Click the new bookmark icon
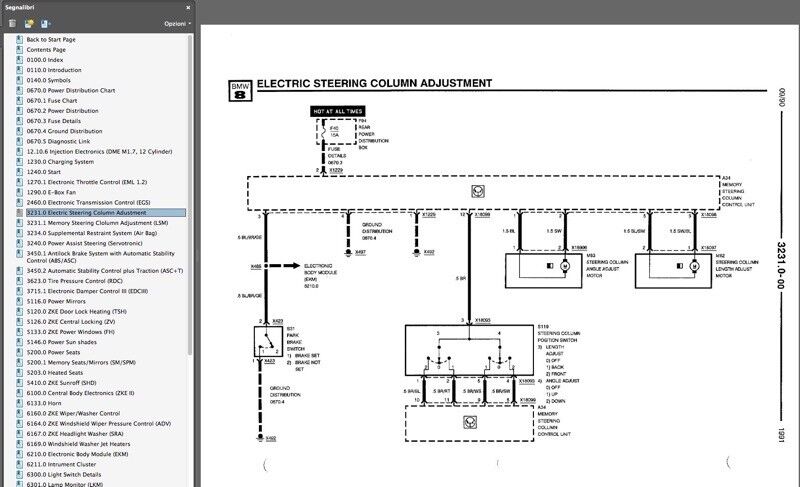The width and height of the screenshot is (800, 487). (30, 23)
